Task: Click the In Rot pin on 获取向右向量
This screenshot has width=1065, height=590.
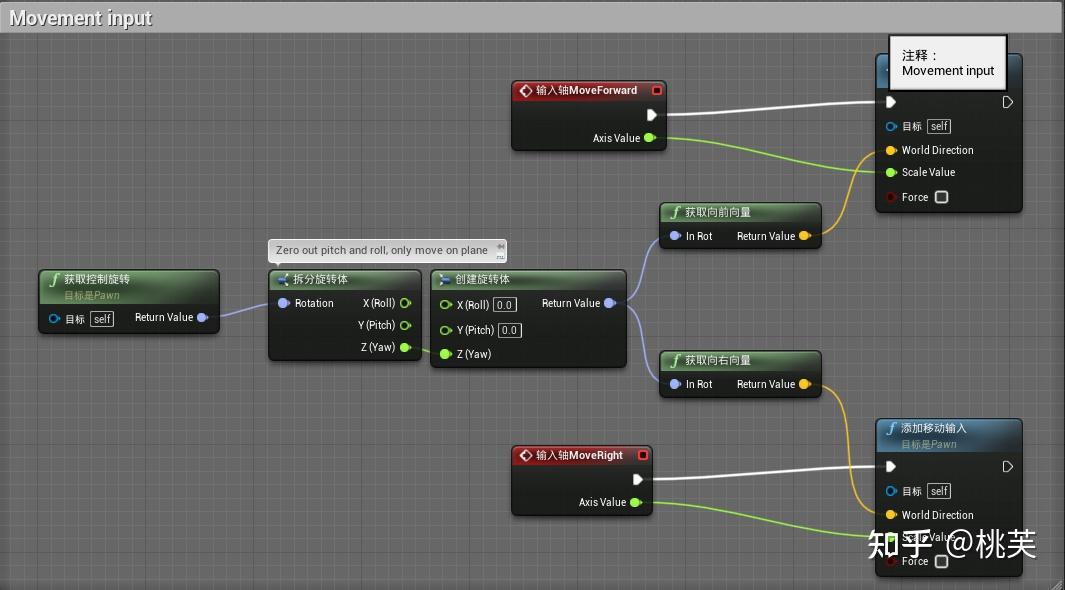Action: [x=673, y=384]
